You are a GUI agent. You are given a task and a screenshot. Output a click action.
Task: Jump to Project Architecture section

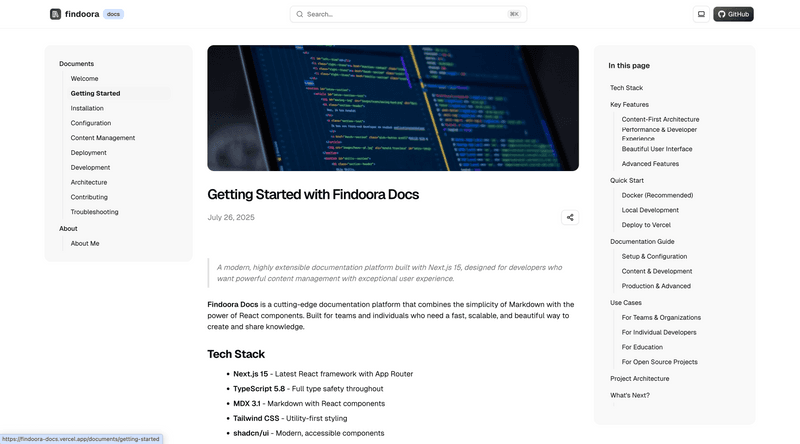[x=639, y=379]
